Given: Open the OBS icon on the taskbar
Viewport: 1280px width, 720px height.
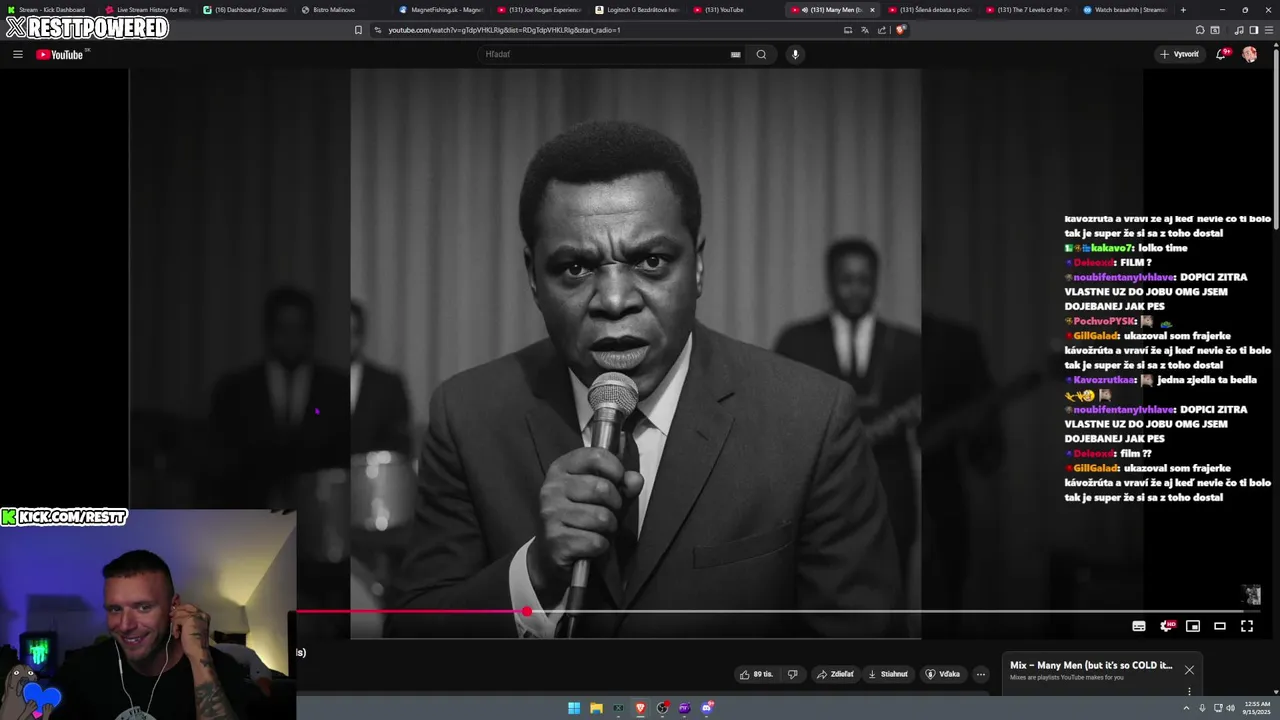Looking at the screenshot, I should tap(662, 708).
